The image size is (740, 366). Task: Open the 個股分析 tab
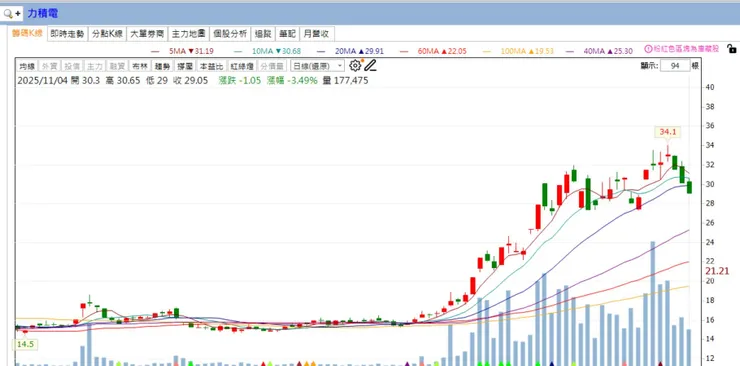coord(230,34)
